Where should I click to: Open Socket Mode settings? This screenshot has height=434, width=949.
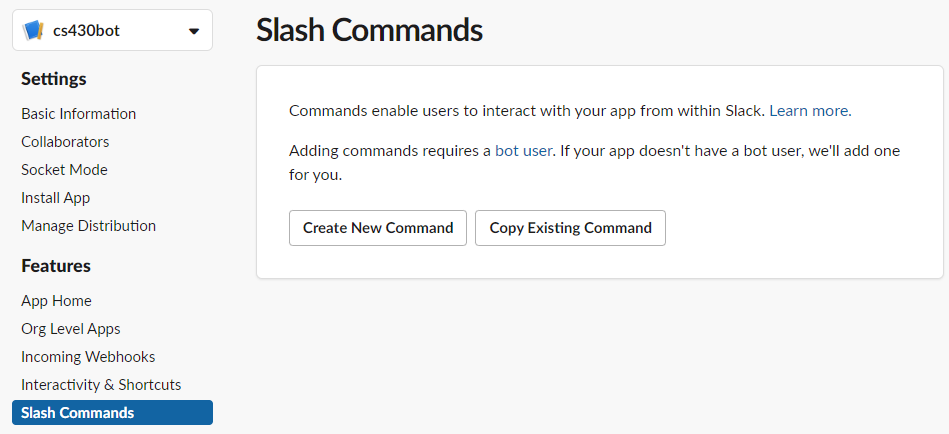click(64, 170)
